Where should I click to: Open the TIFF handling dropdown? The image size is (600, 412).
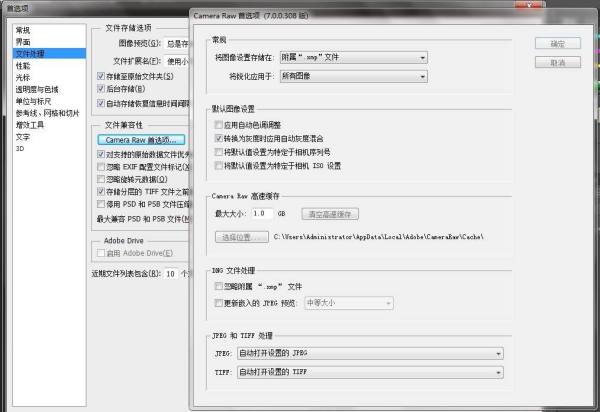point(370,372)
